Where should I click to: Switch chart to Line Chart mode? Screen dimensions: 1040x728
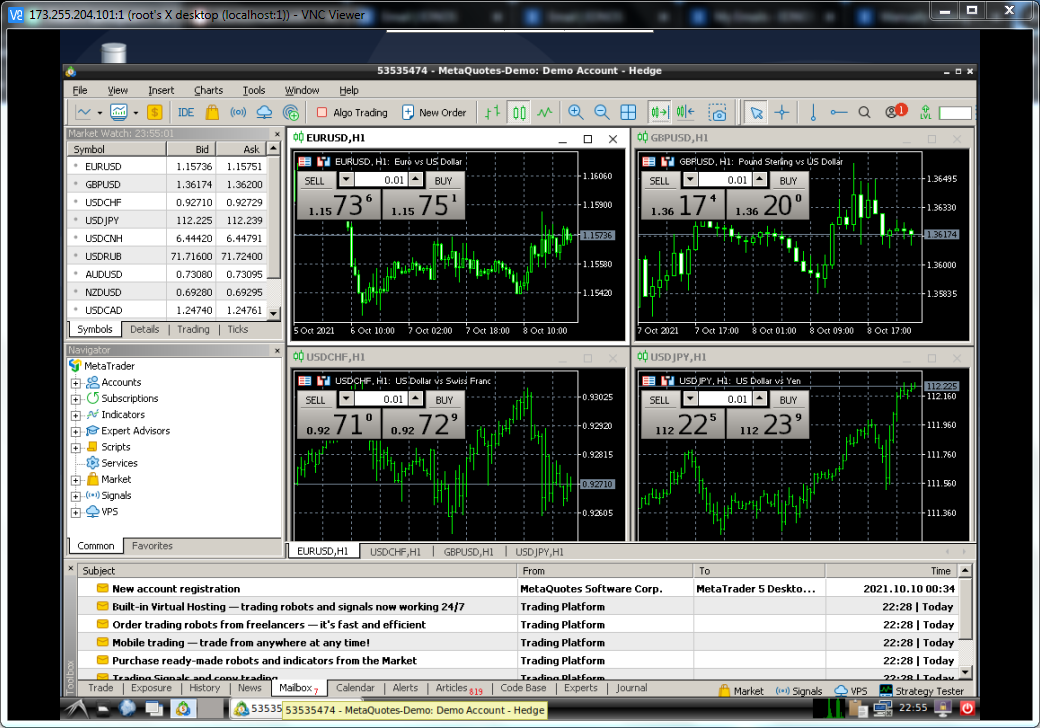click(x=545, y=113)
